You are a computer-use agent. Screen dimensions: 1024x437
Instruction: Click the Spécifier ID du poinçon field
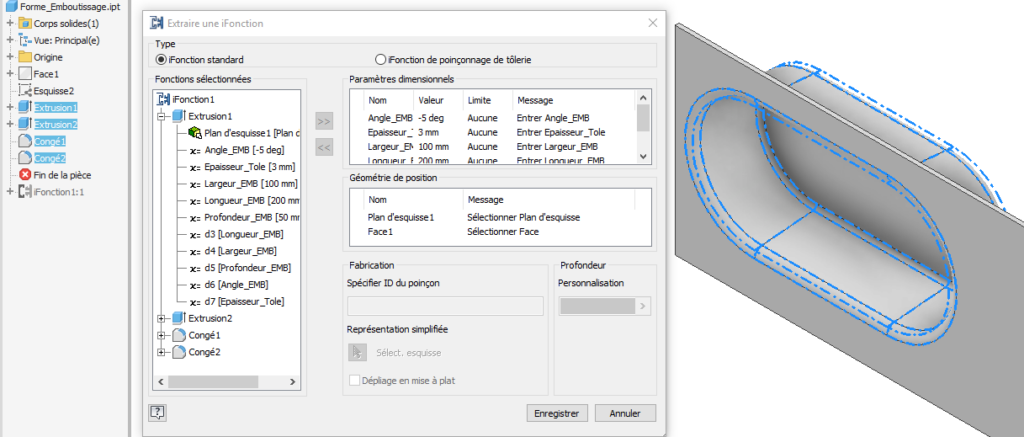point(445,306)
